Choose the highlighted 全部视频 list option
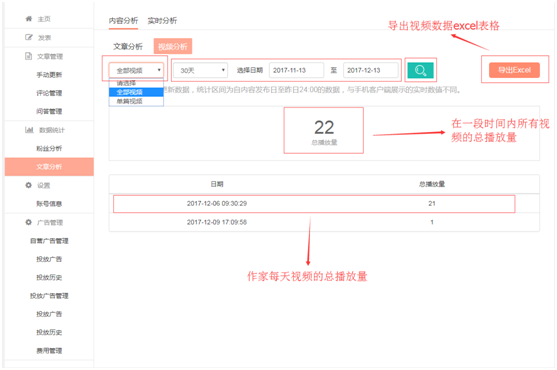 (x=136, y=92)
